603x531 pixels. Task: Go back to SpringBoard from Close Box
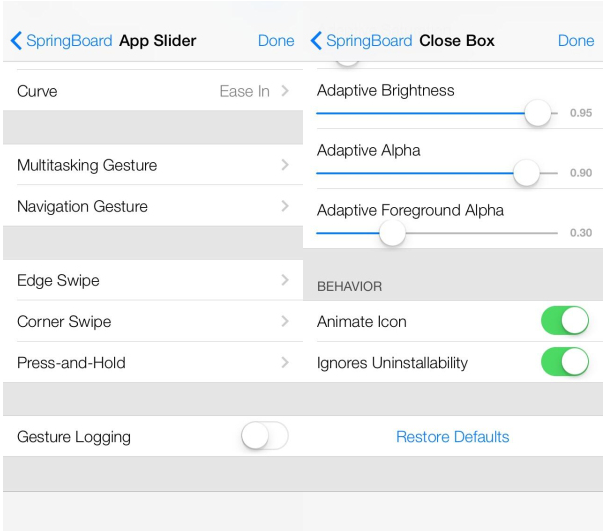coord(361,41)
